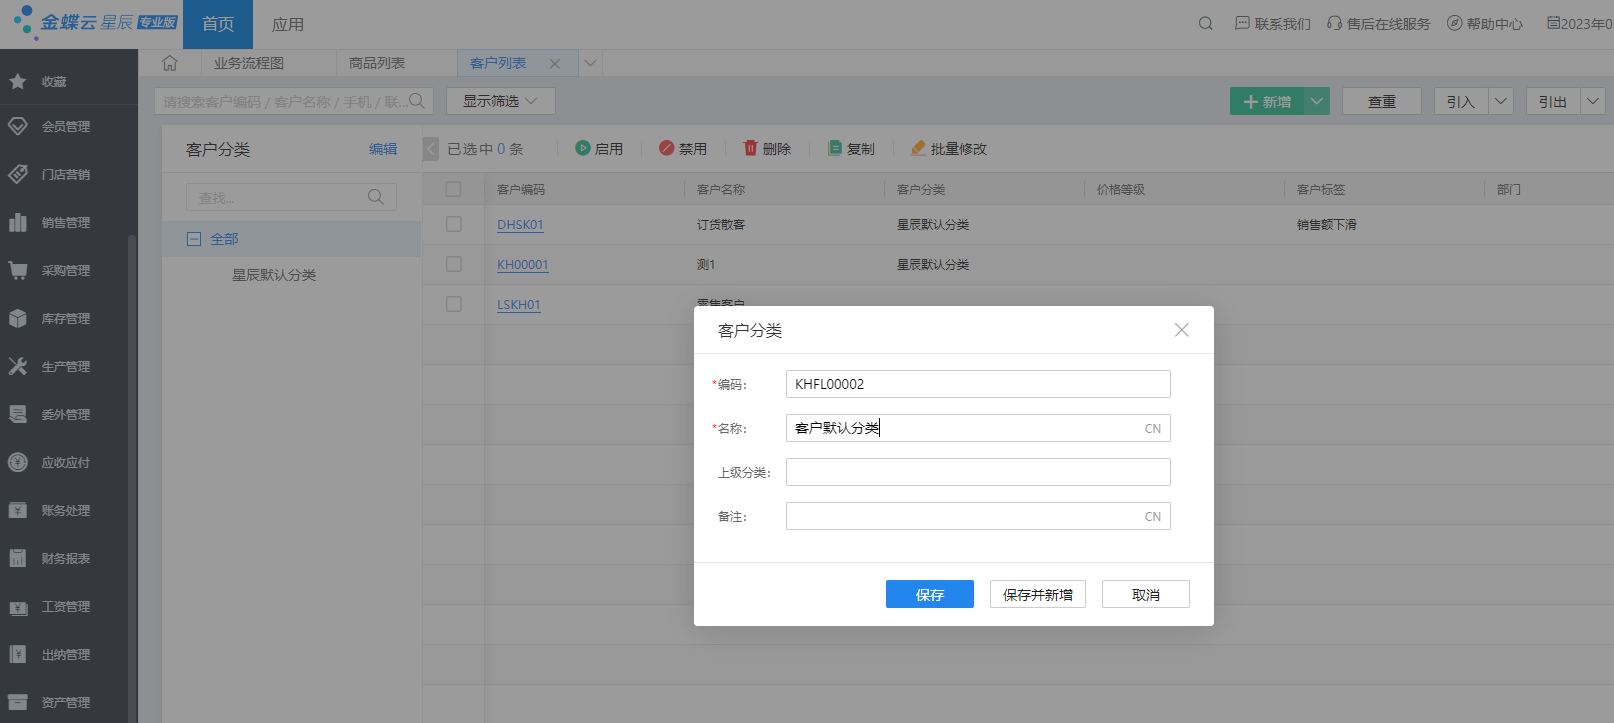Click magnifier in category 查找 box

click(376, 197)
